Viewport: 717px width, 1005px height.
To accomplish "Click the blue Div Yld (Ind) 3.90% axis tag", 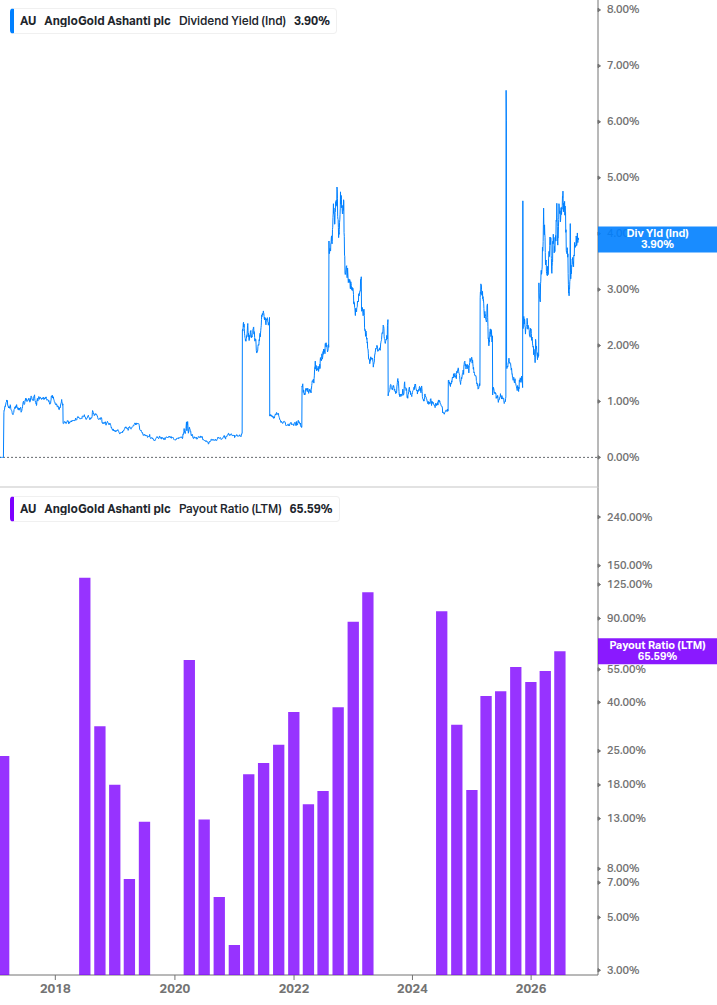I will click(x=657, y=238).
